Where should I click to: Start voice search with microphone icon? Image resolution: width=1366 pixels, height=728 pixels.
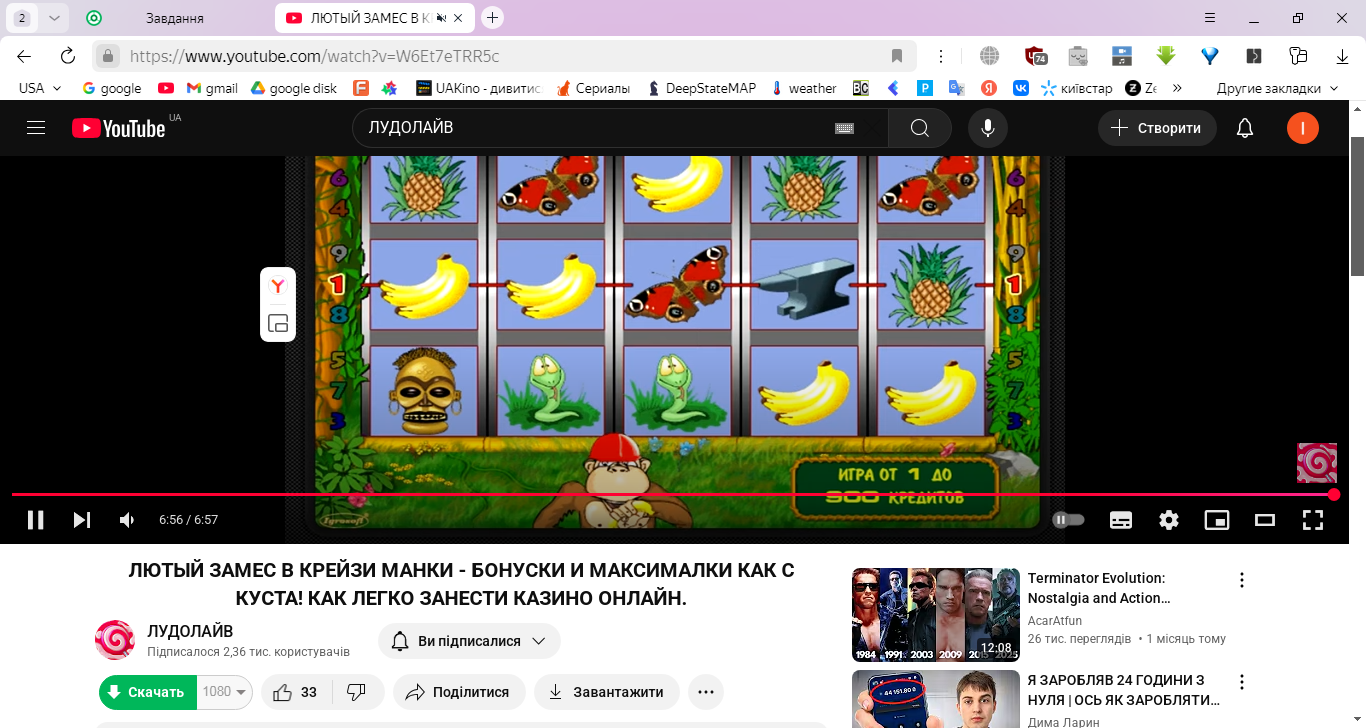(x=988, y=128)
